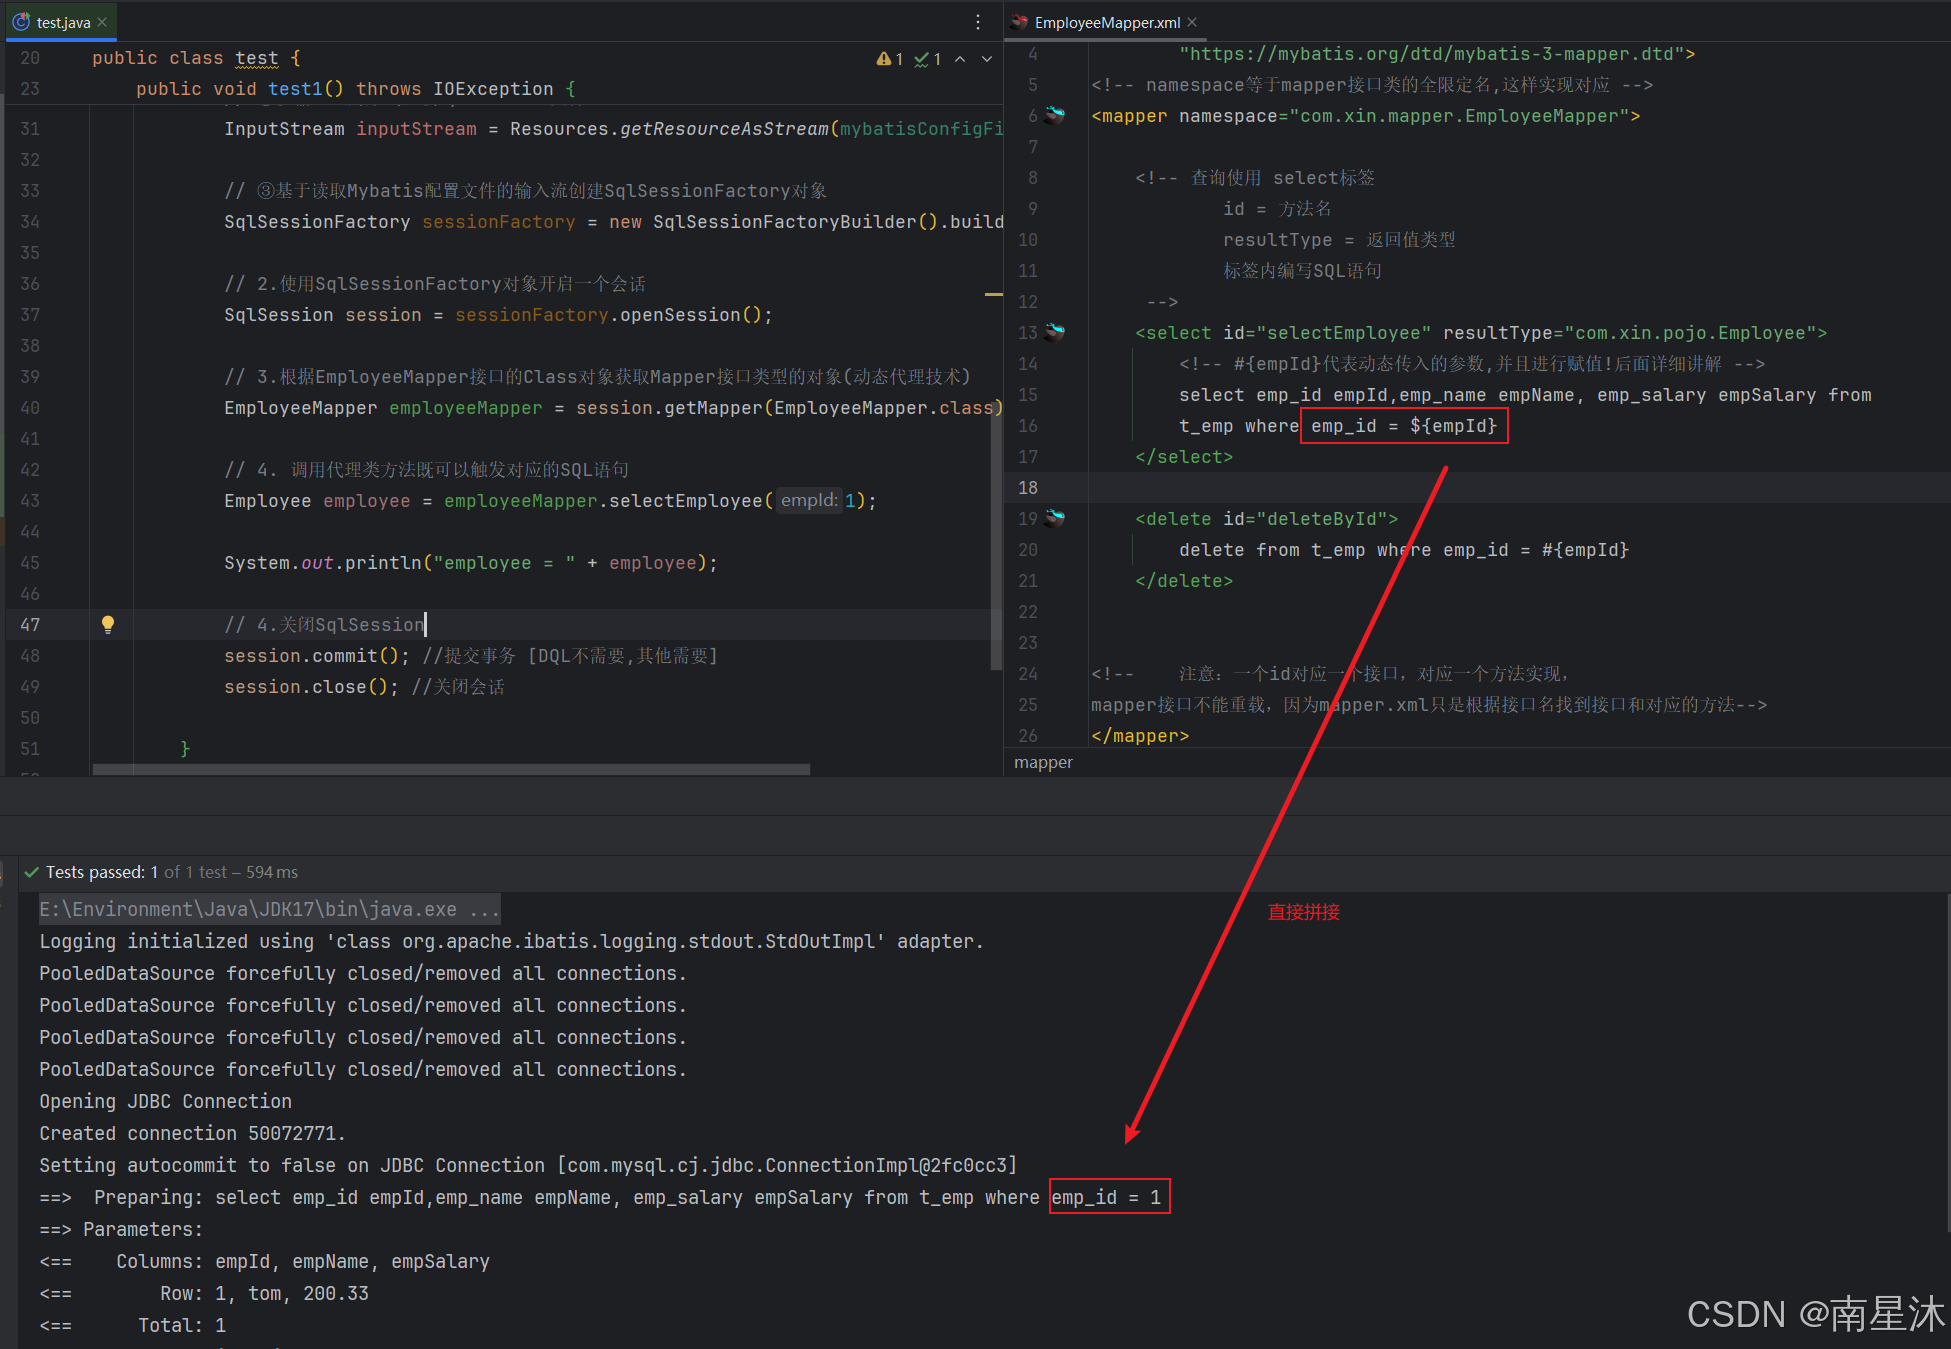Click MyBatis gutter icon beside selectEmployee statement

coord(1055,332)
